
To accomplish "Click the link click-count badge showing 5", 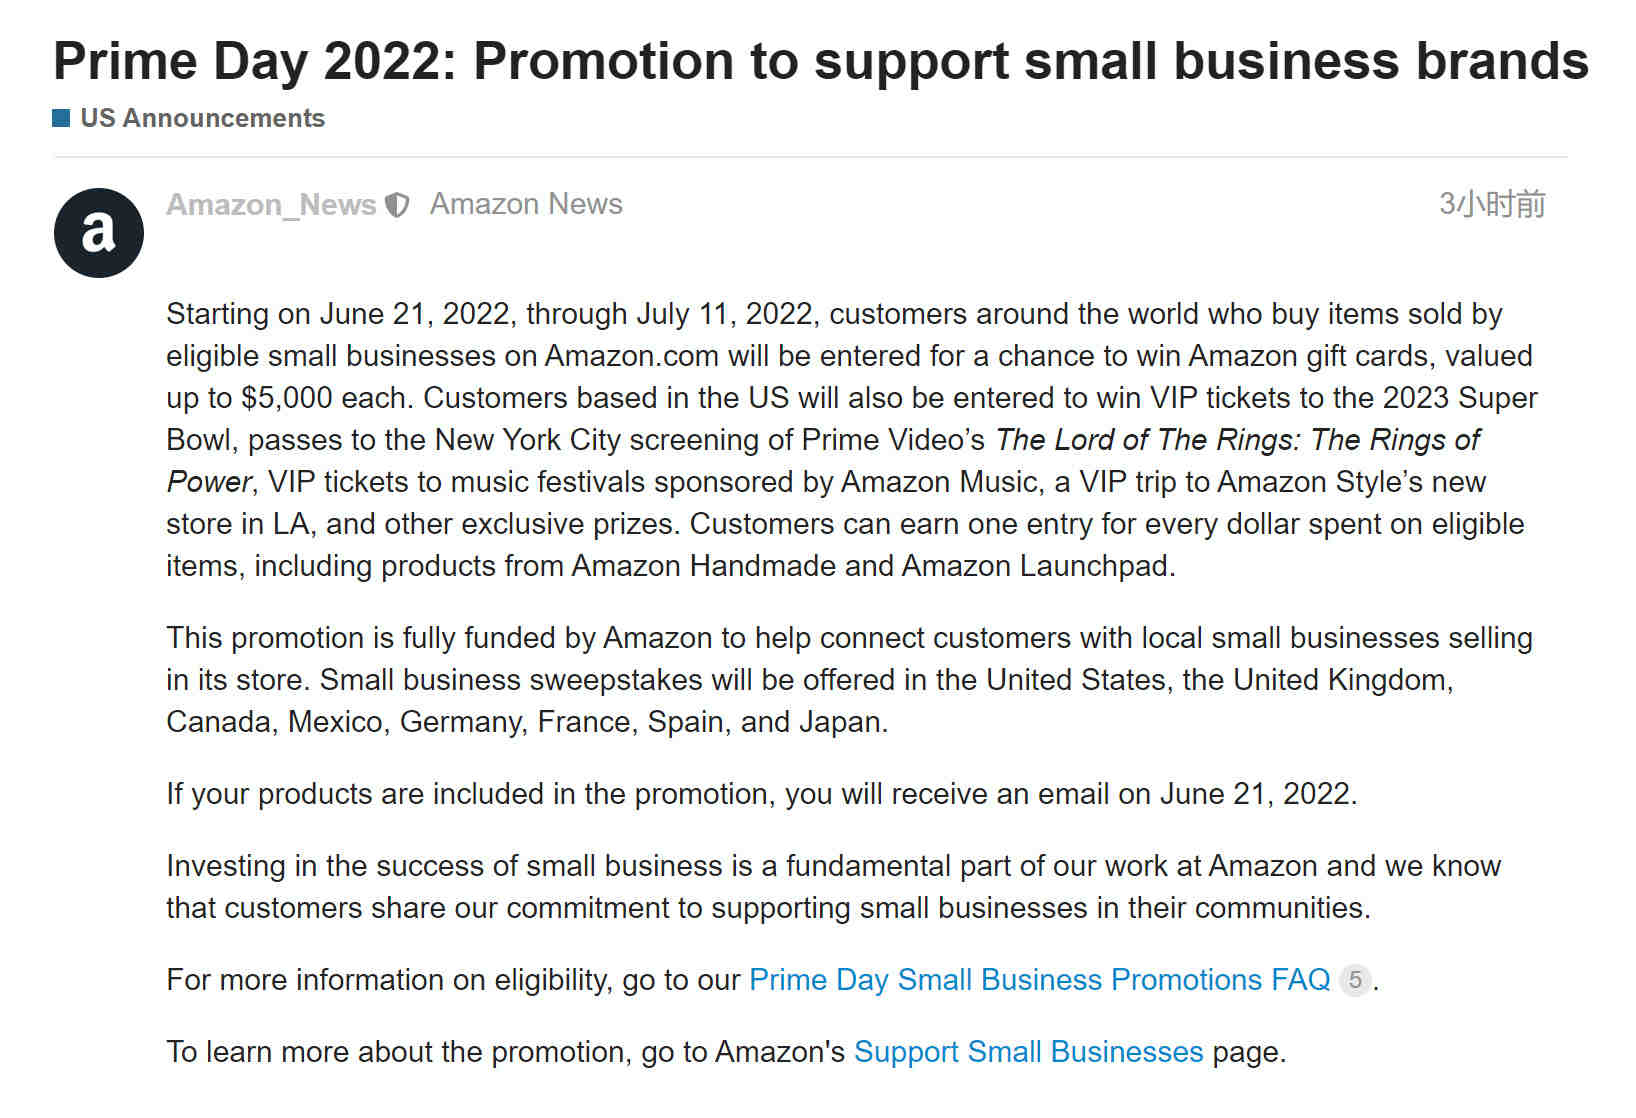I will coord(1355,980).
